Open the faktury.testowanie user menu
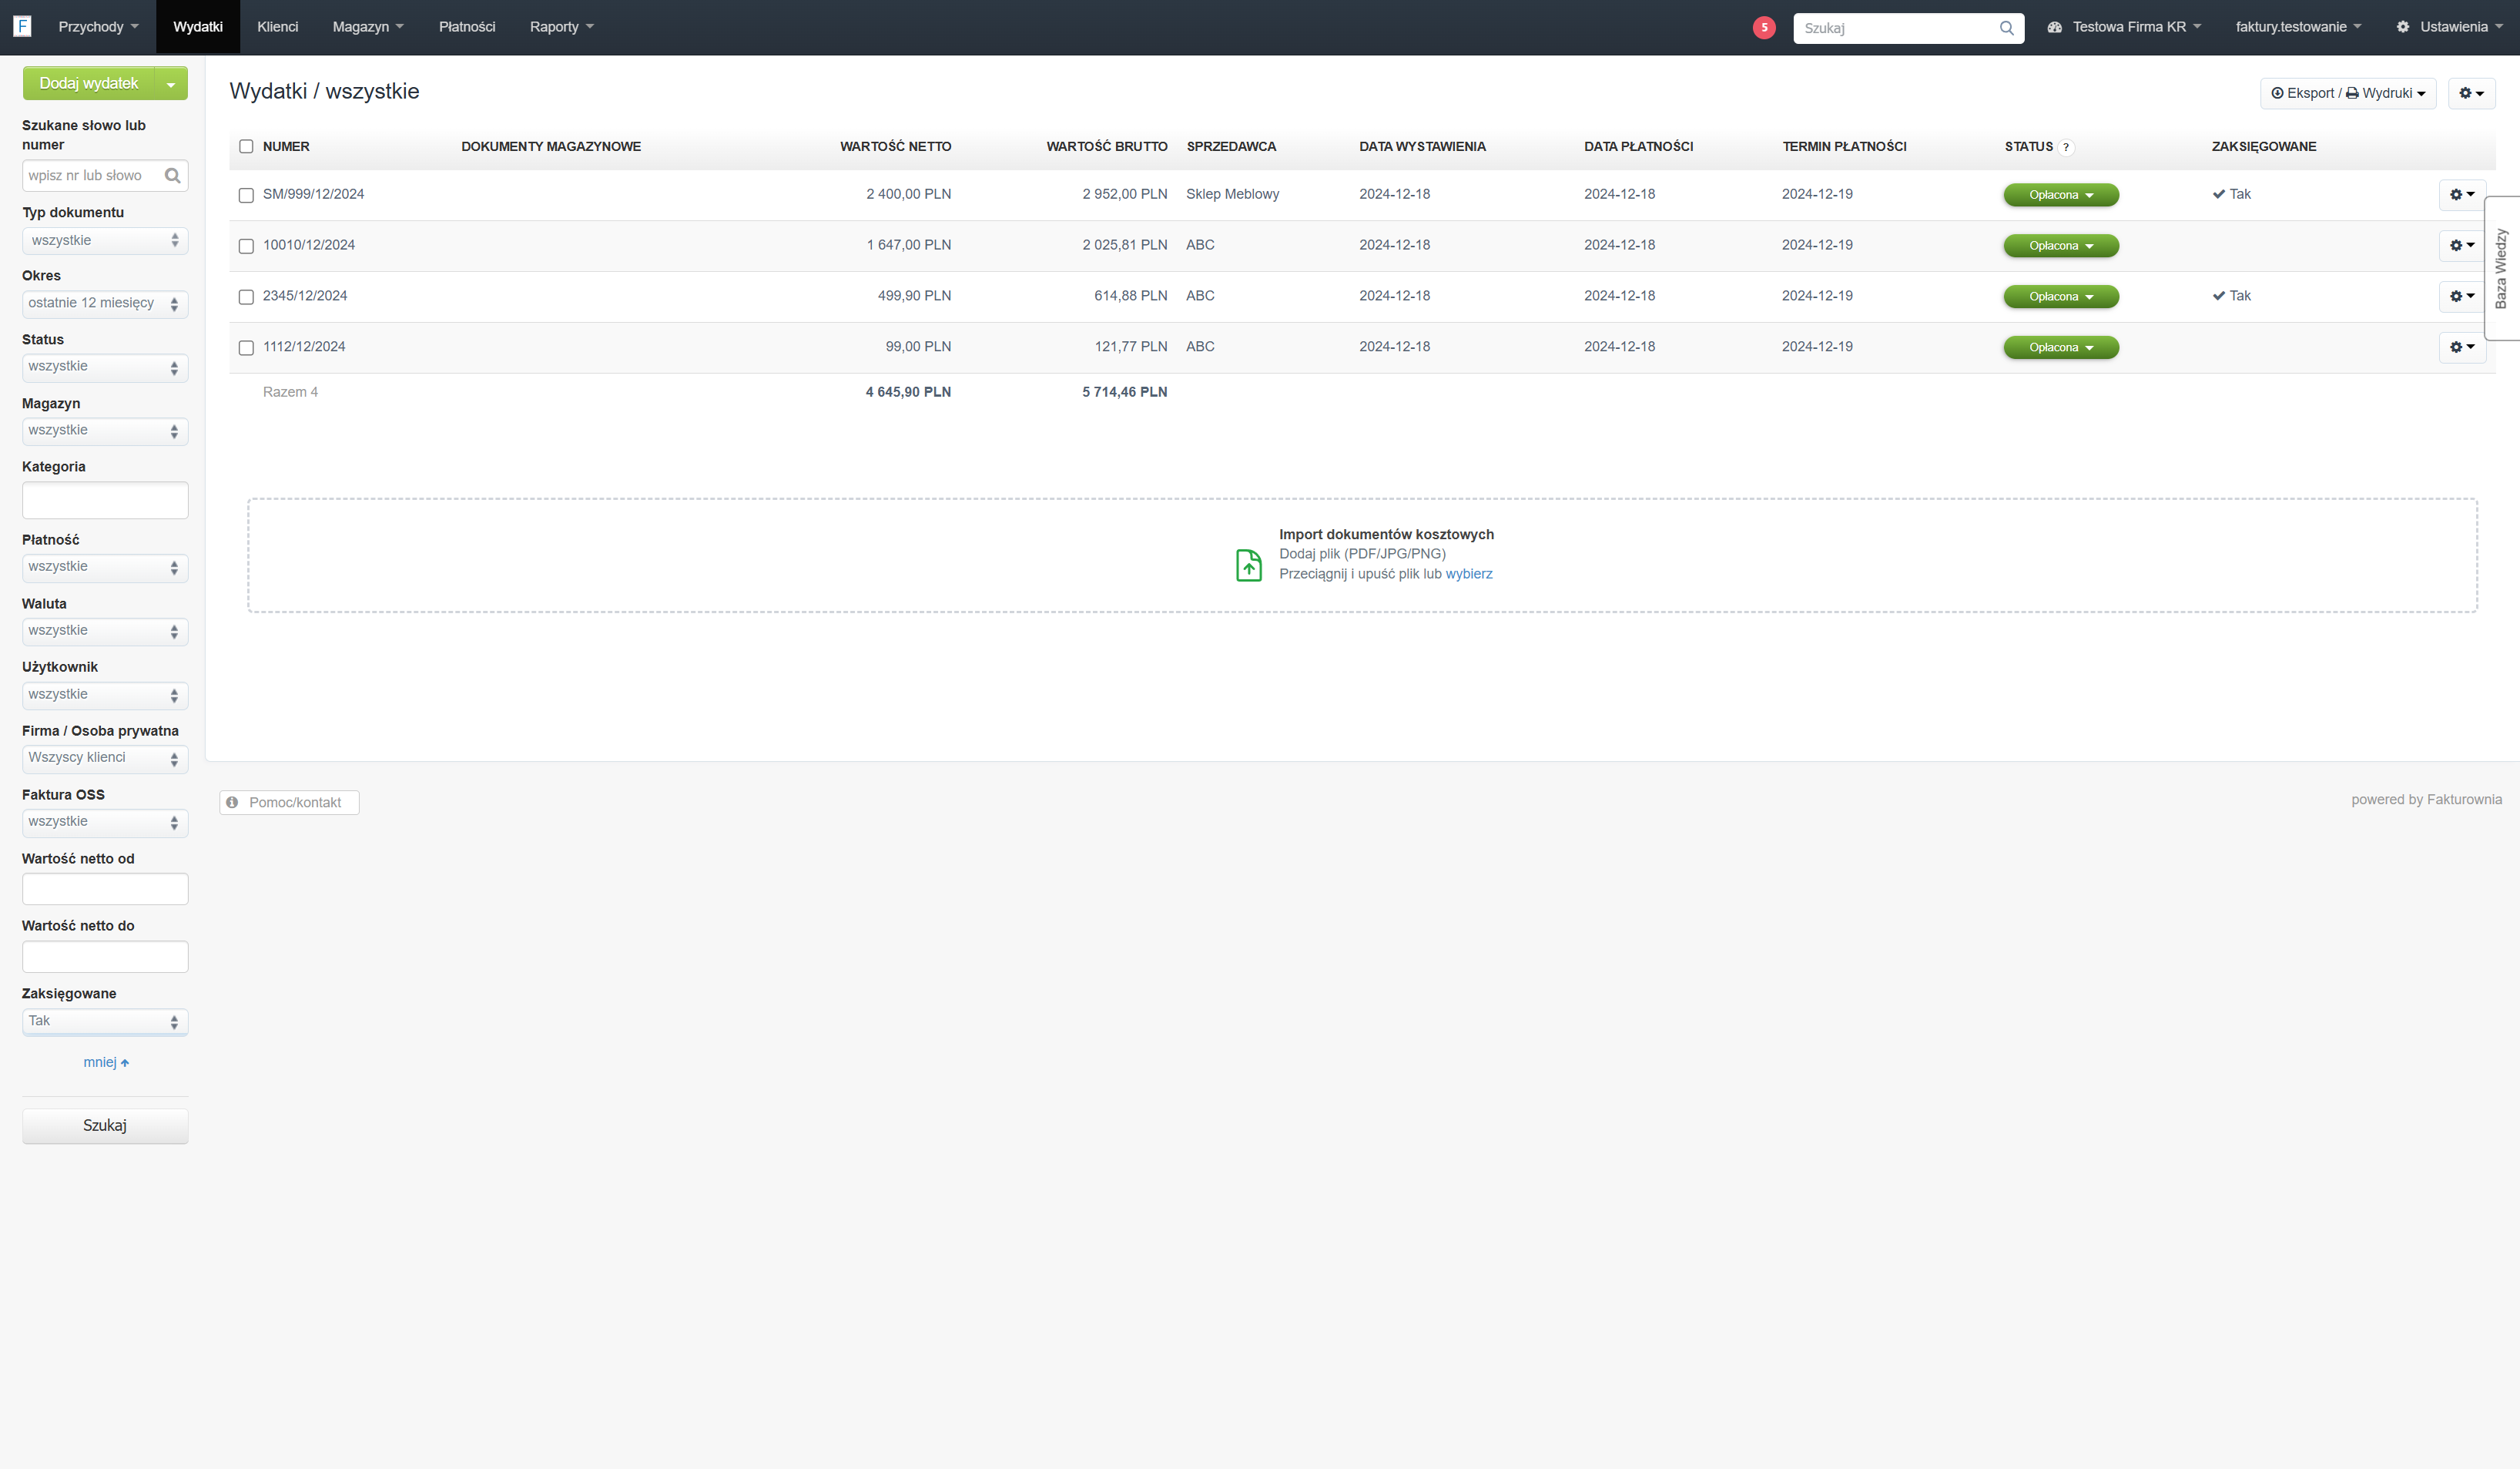Viewport: 2520px width, 1469px height. 2298,27
